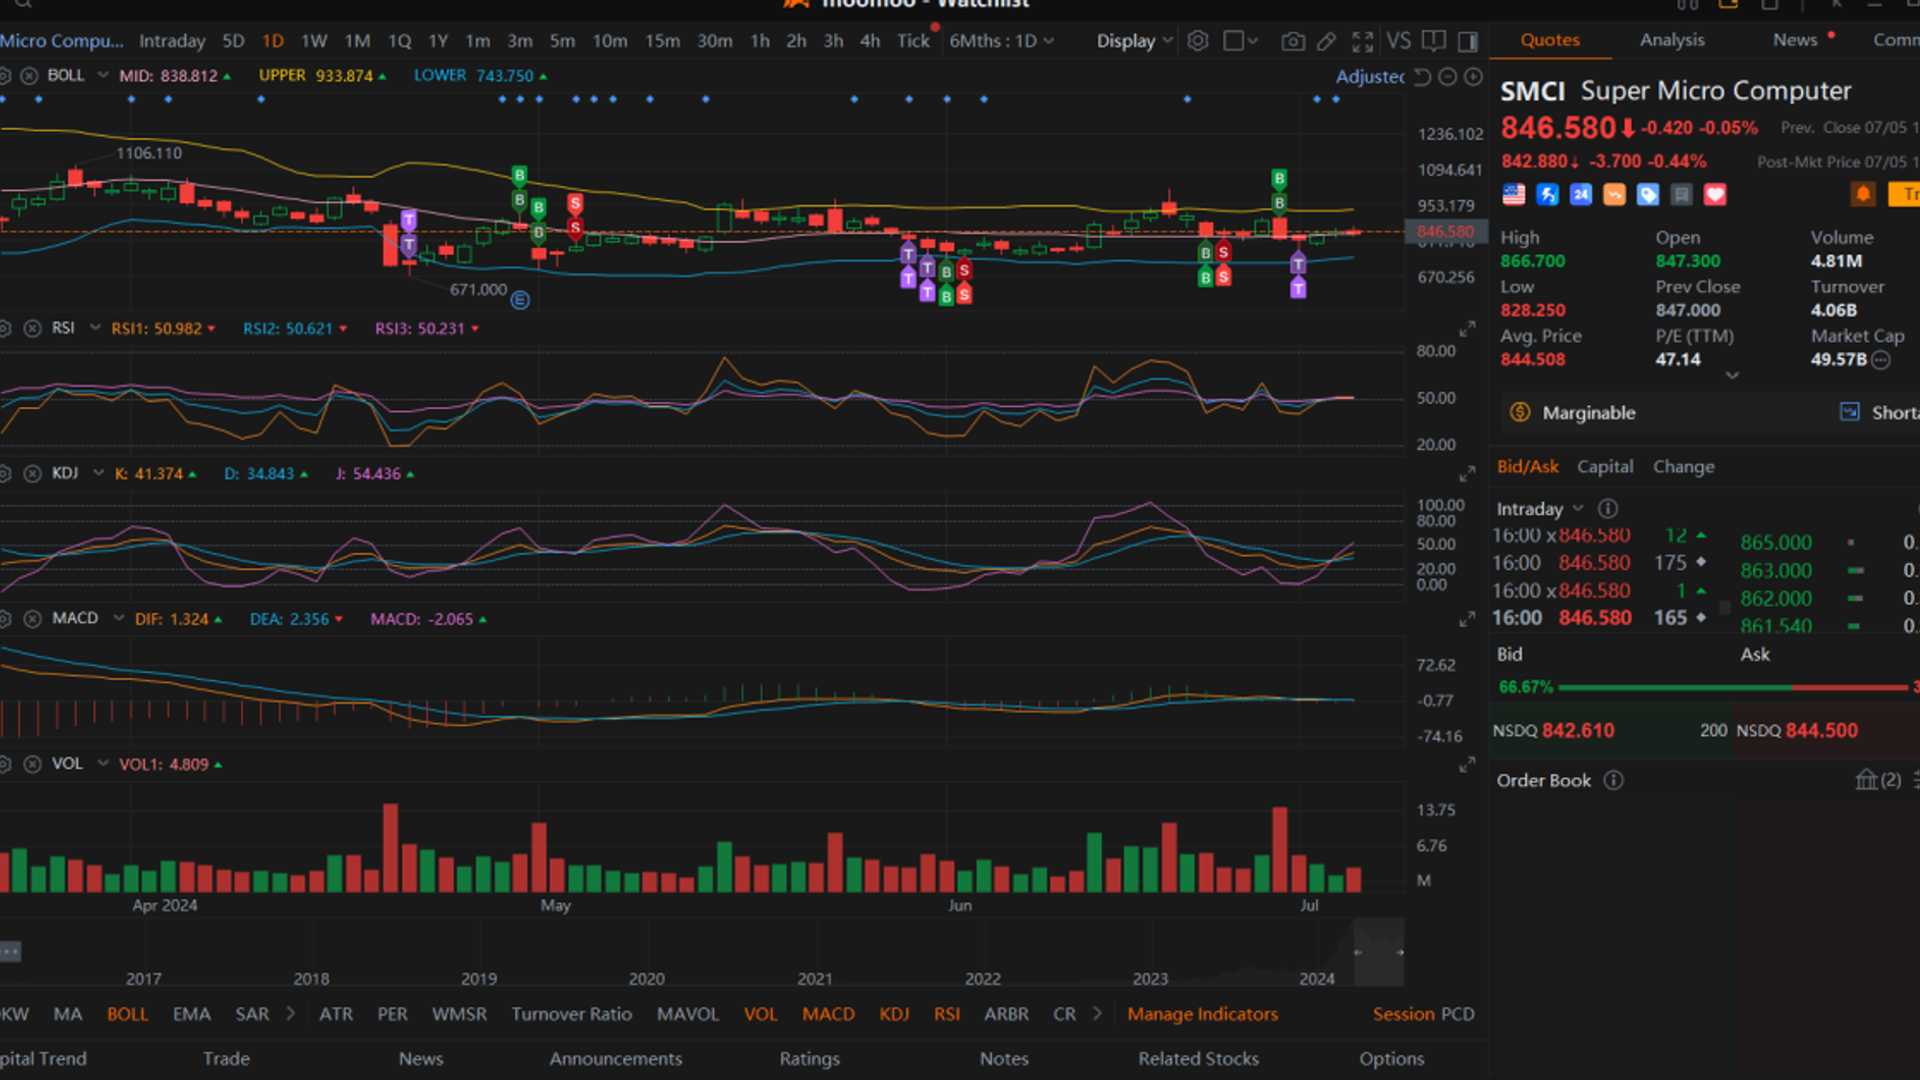Expand the RSI panel with arrows icon
The width and height of the screenshot is (1920, 1080).
(1467, 329)
